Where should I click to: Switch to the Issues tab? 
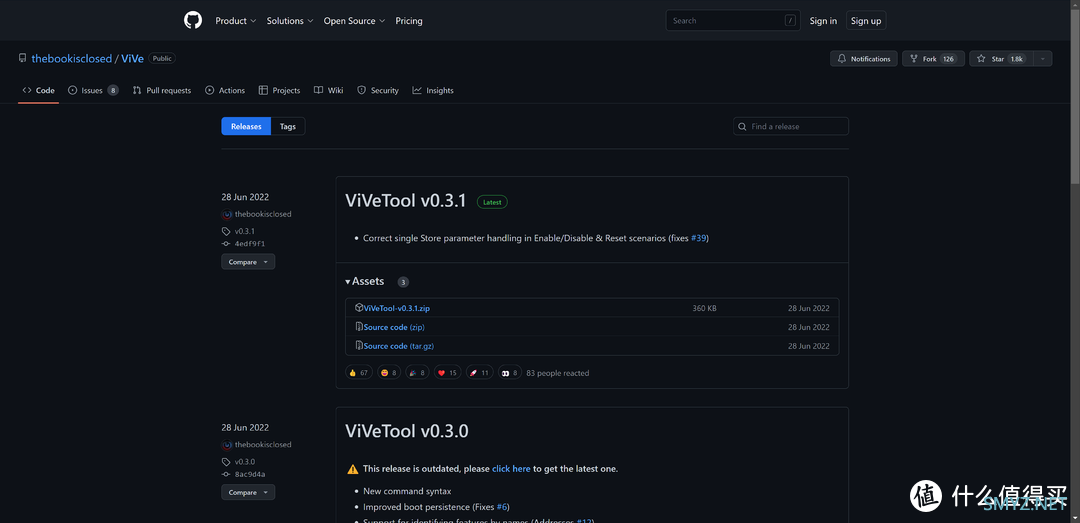[93, 90]
